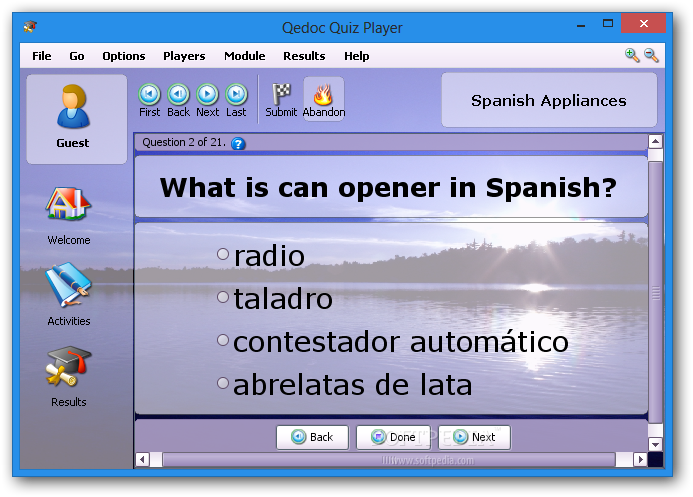This screenshot has height=497, width=693.
Task: Select contestador automático option
Action: click(x=223, y=340)
